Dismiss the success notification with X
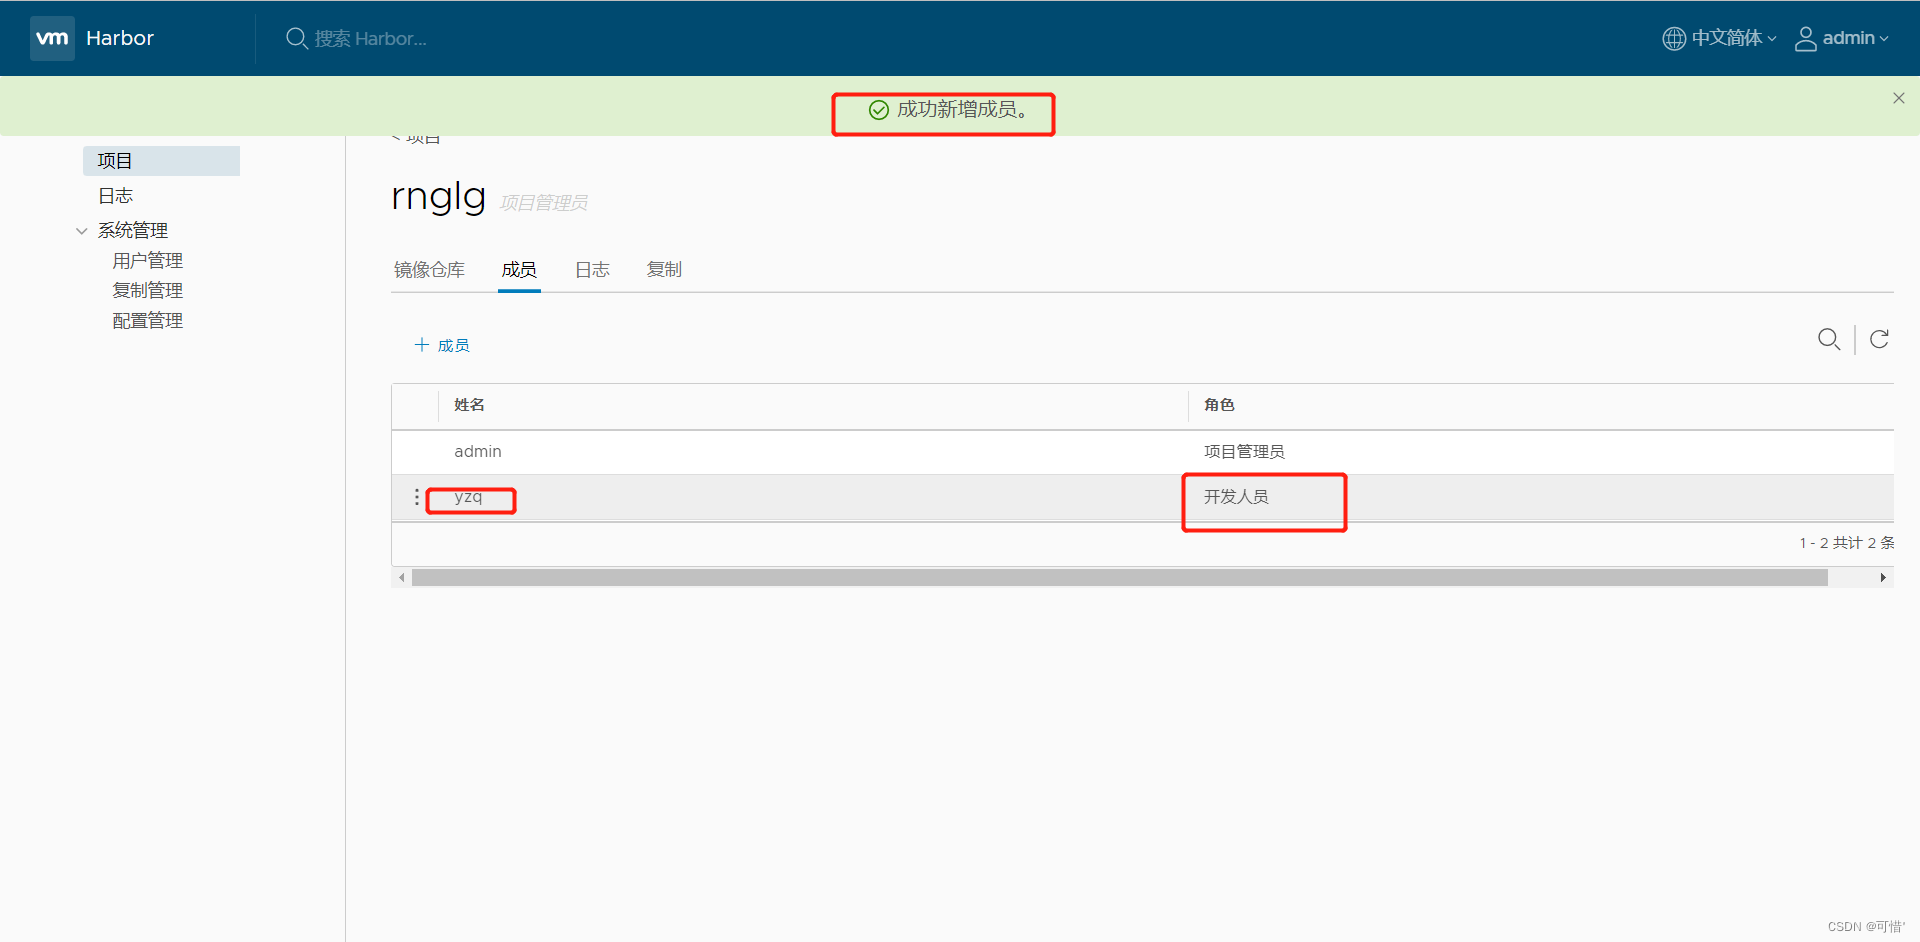The height and width of the screenshot is (942, 1920). pyautogui.click(x=1899, y=98)
